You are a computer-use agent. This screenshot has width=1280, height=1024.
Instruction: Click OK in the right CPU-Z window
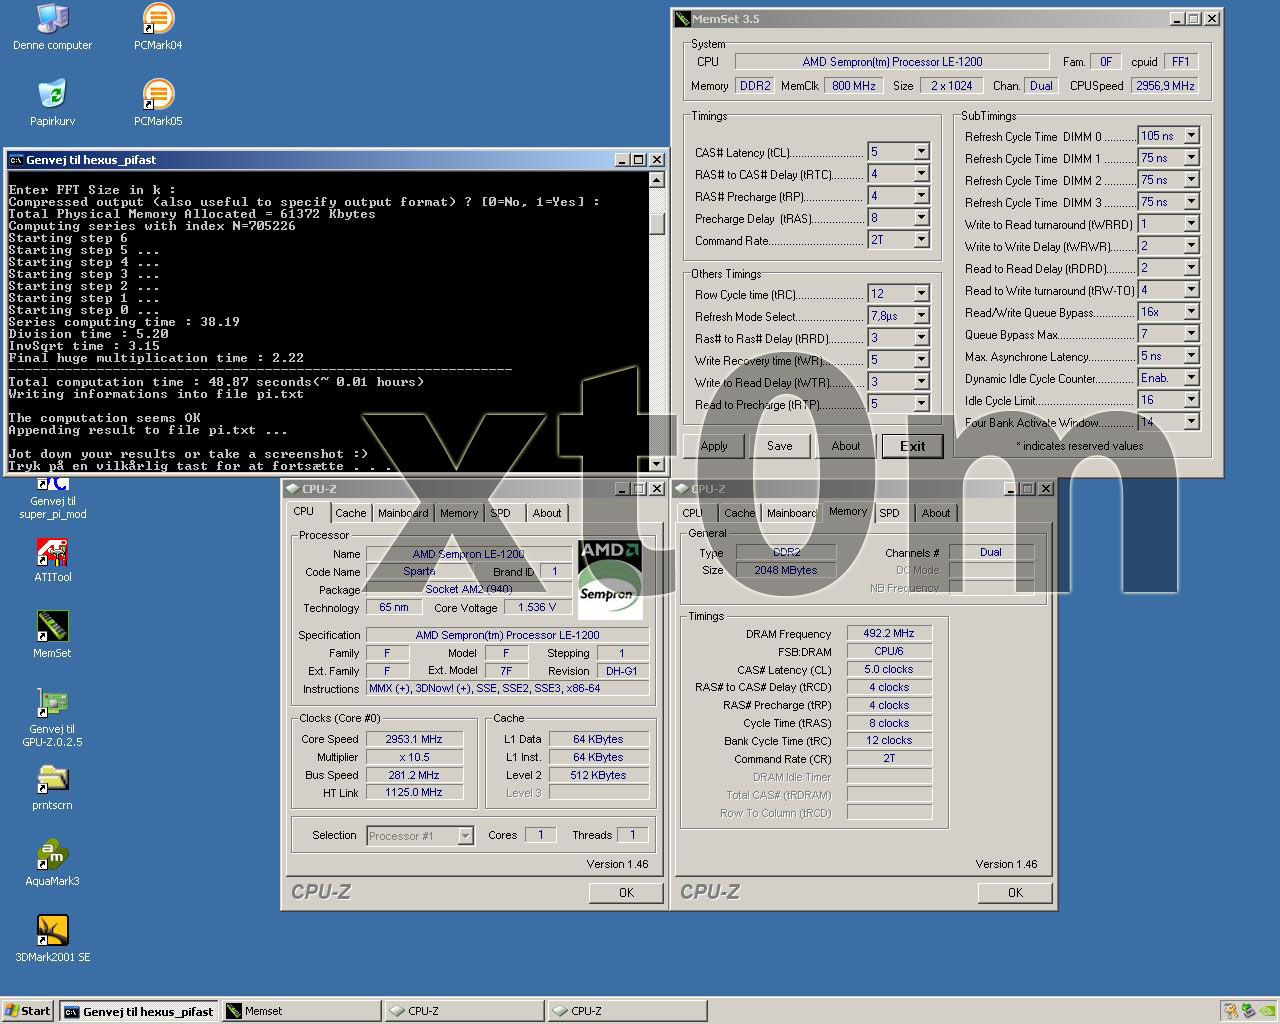[1015, 893]
